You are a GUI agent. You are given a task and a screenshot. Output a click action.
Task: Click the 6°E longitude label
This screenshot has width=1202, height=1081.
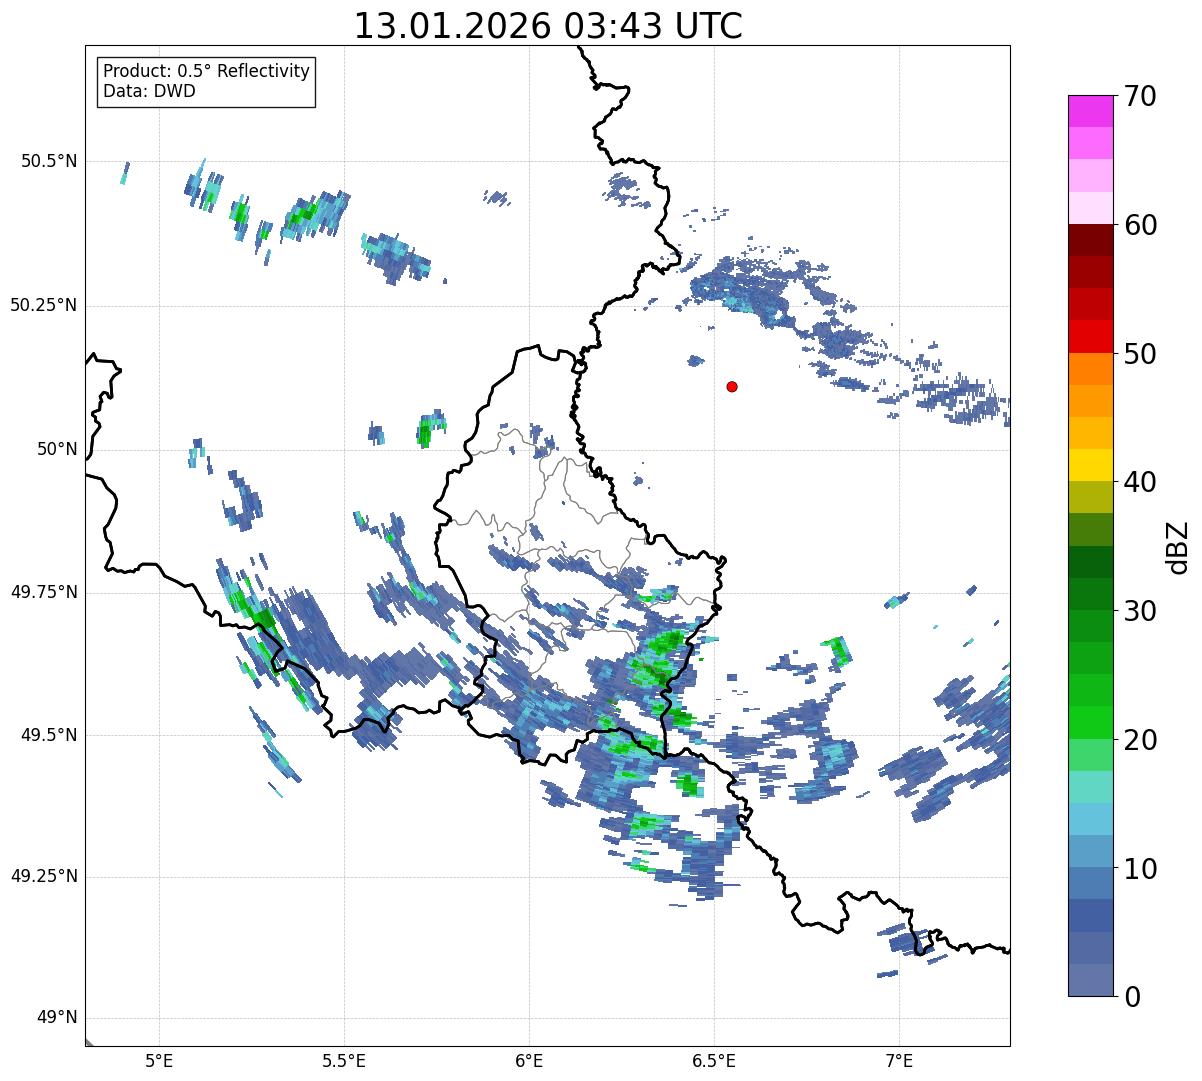pyautogui.click(x=529, y=1060)
